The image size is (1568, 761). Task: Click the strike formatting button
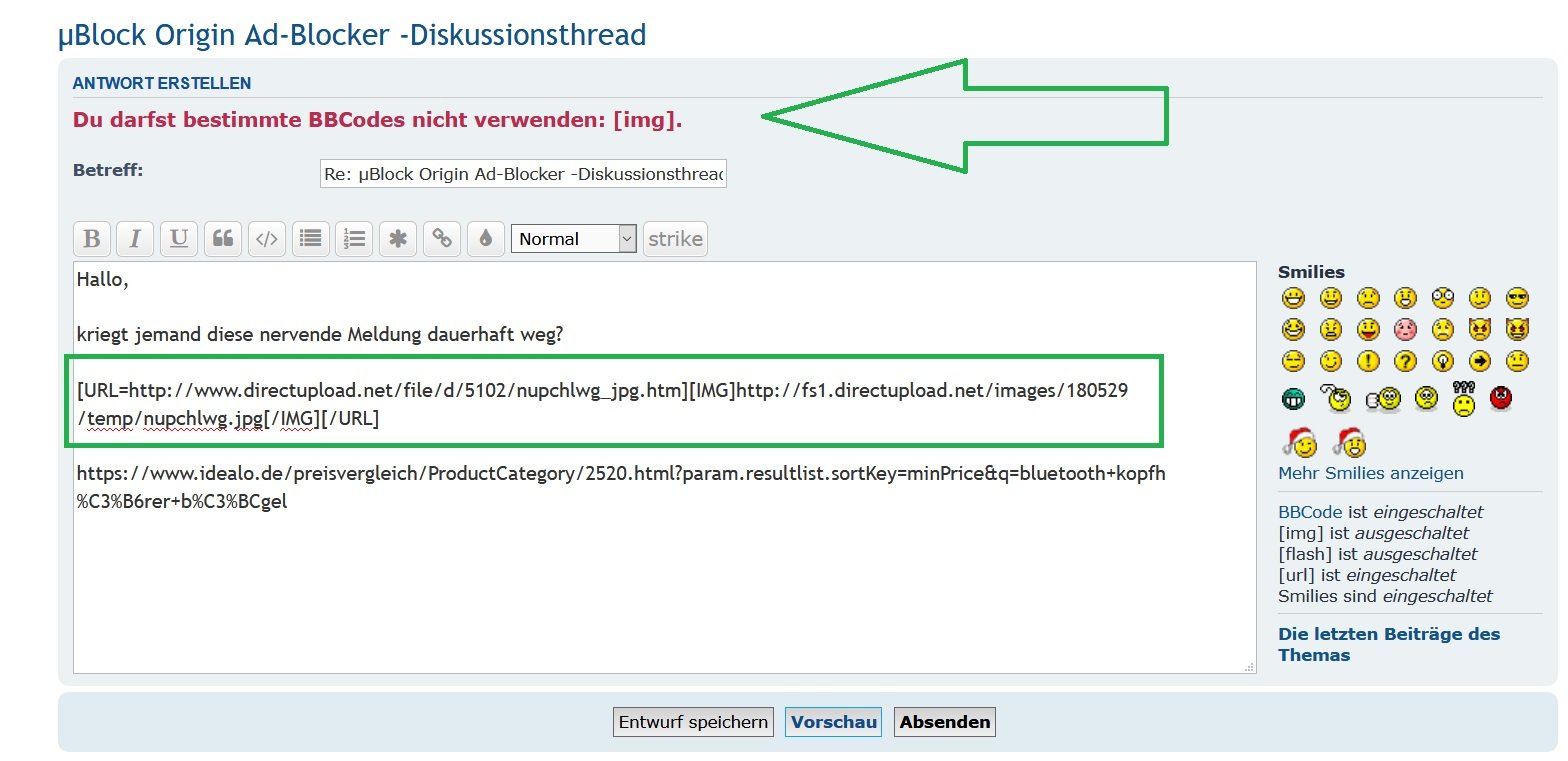pos(675,239)
